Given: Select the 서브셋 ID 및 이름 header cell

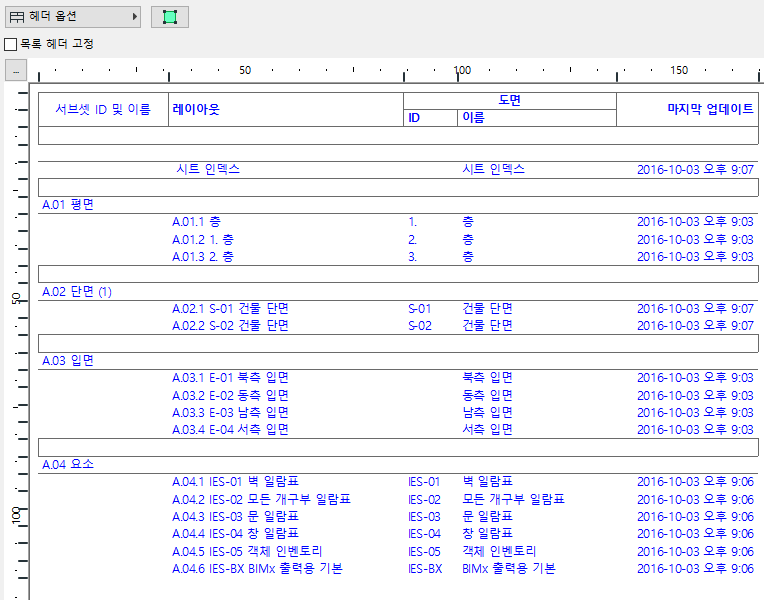Looking at the screenshot, I should (x=103, y=110).
